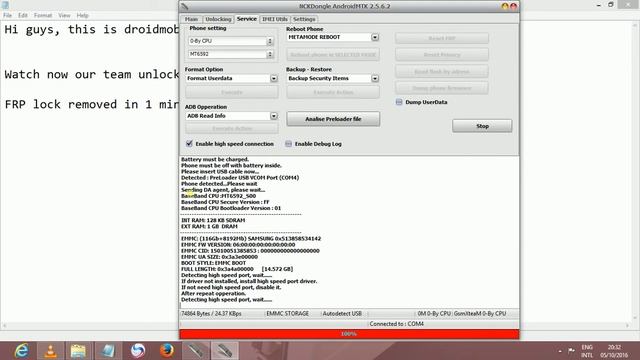Minimize NCKDongle with the yellow button

coord(505,6)
